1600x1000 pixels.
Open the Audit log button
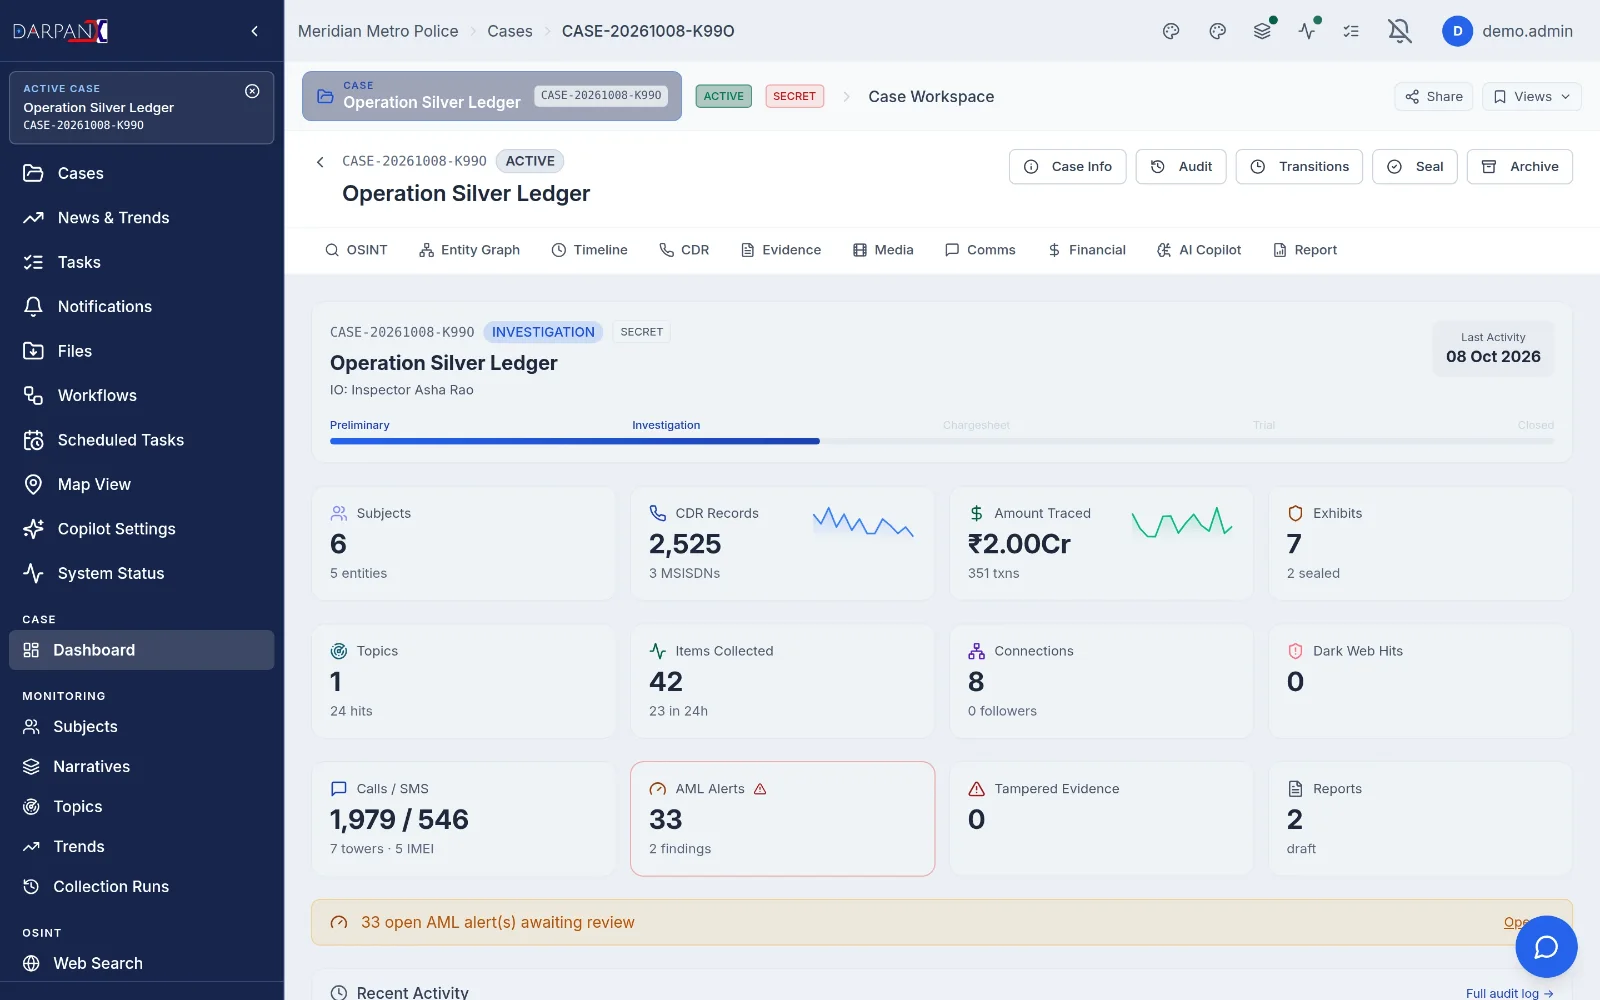pos(1181,167)
